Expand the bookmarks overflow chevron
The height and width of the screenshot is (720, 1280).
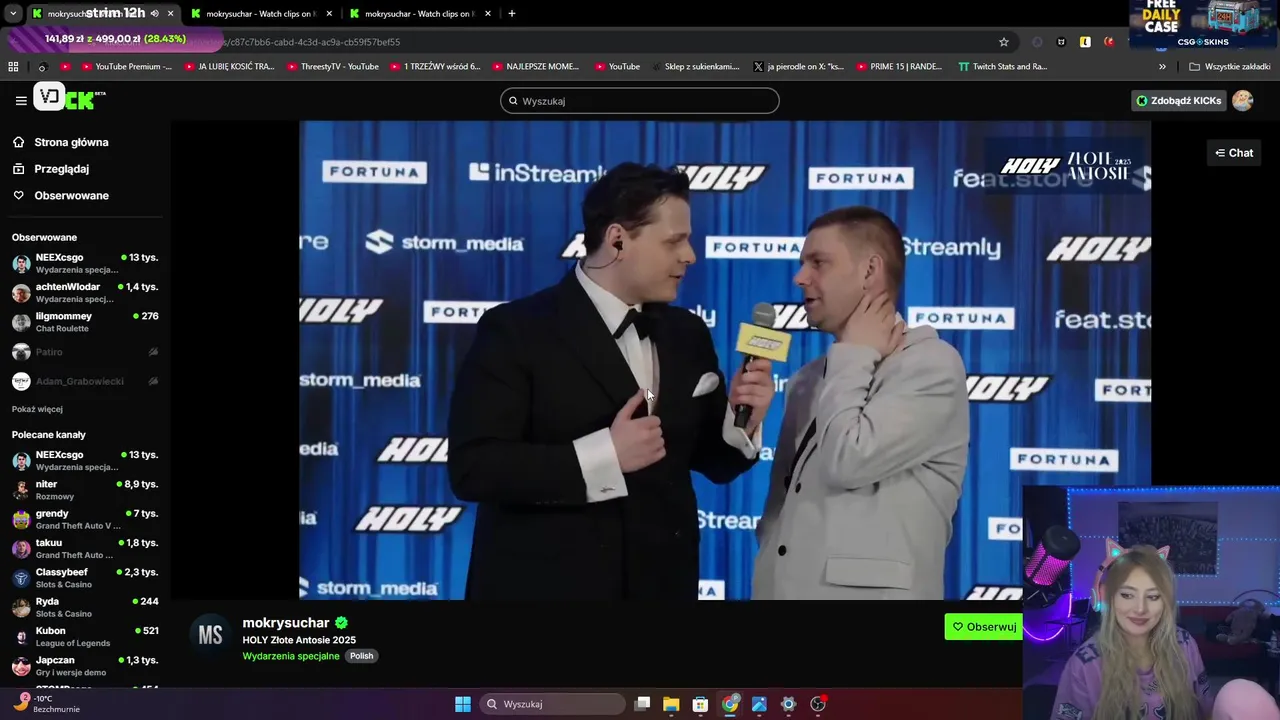click(x=1162, y=67)
